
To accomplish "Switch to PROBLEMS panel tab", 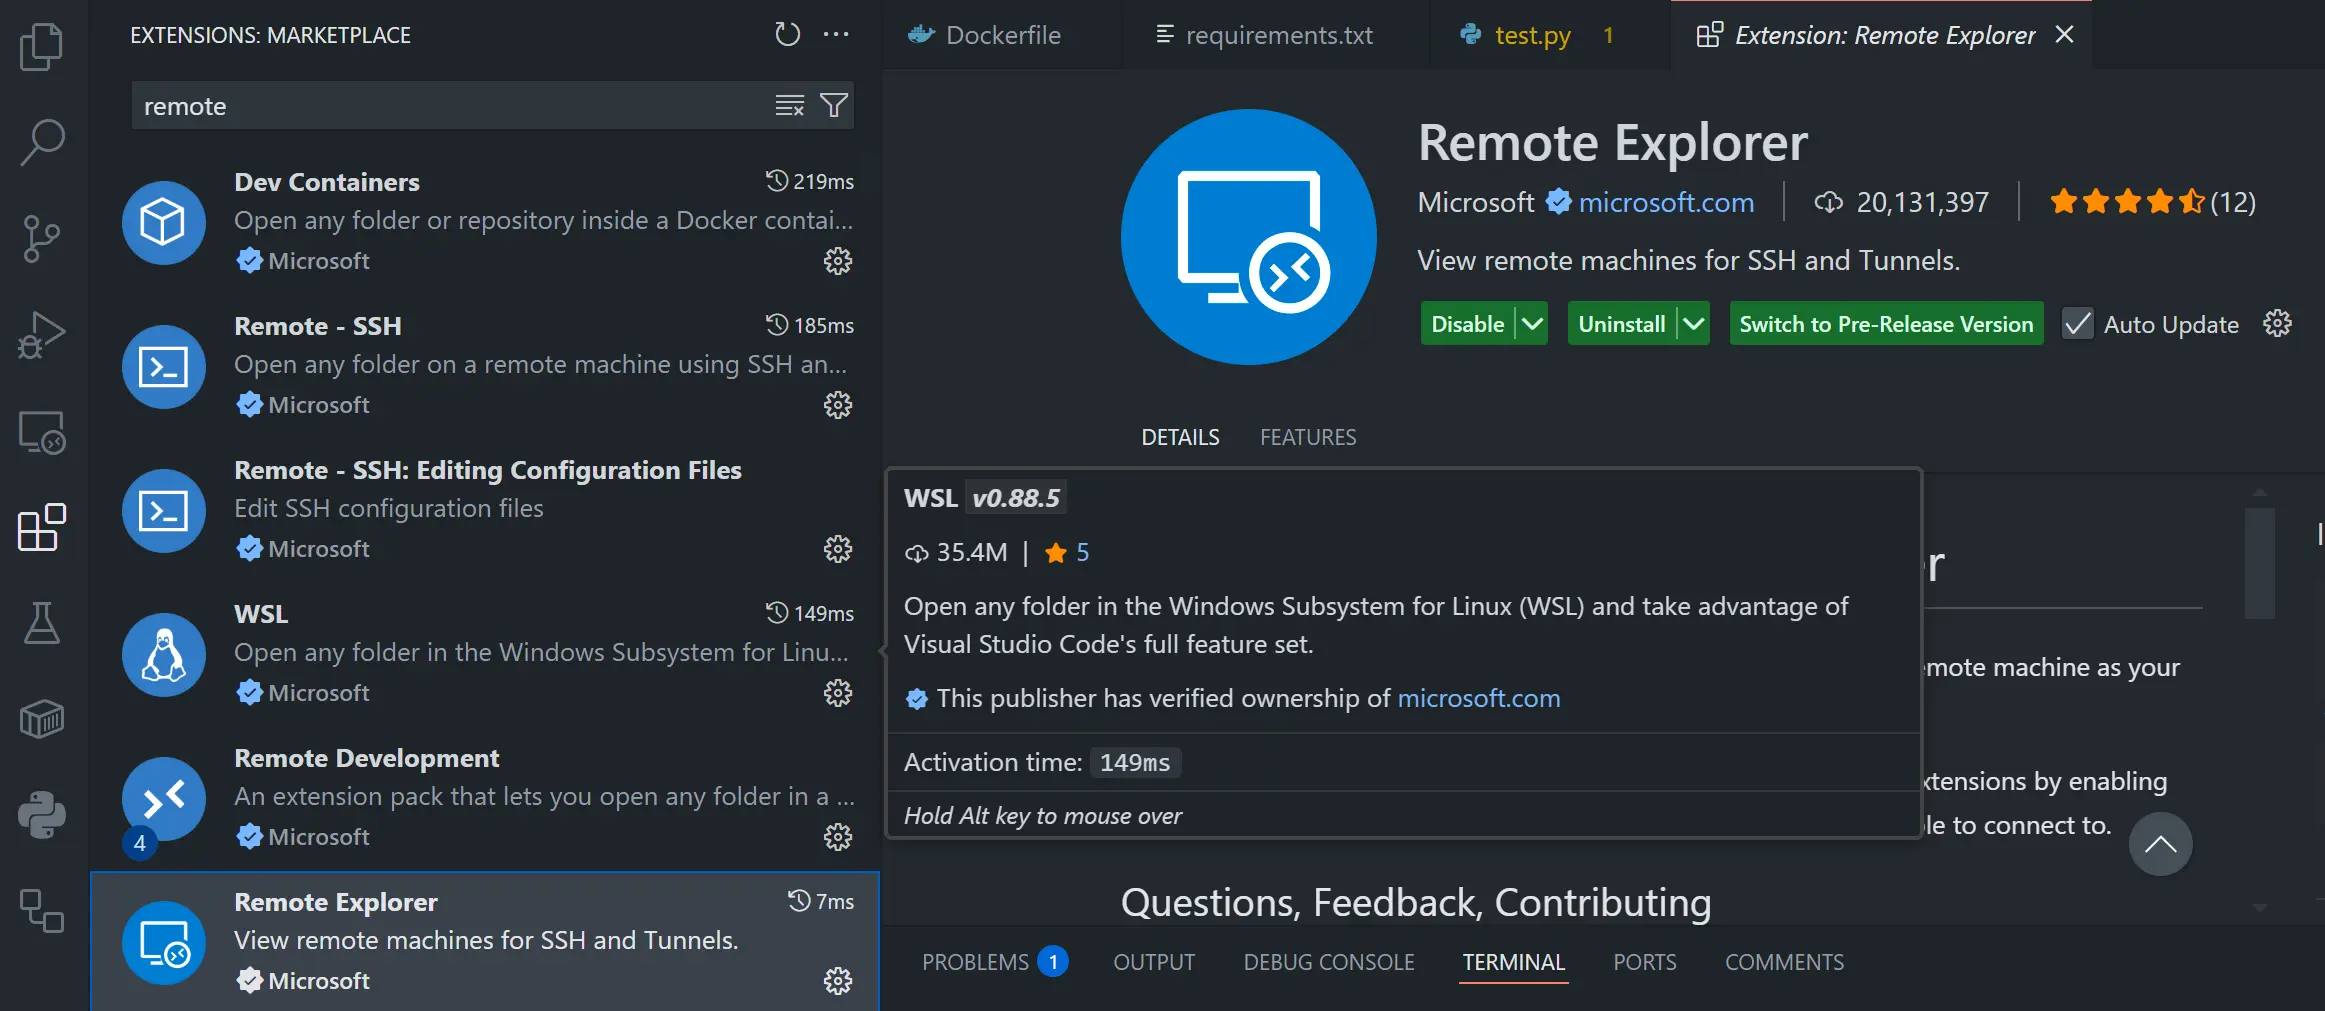I will tap(994, 962).
